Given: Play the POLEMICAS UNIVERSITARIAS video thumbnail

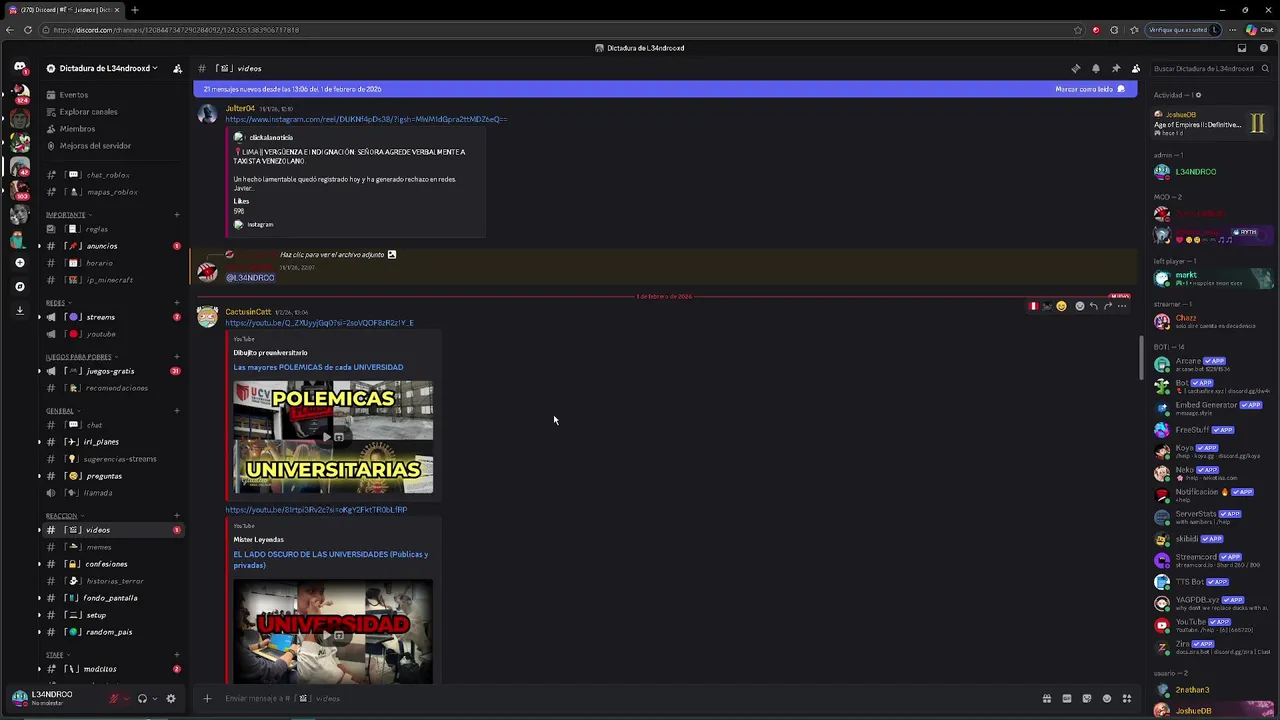Looking at the screenshot, I should pos(333,437).
